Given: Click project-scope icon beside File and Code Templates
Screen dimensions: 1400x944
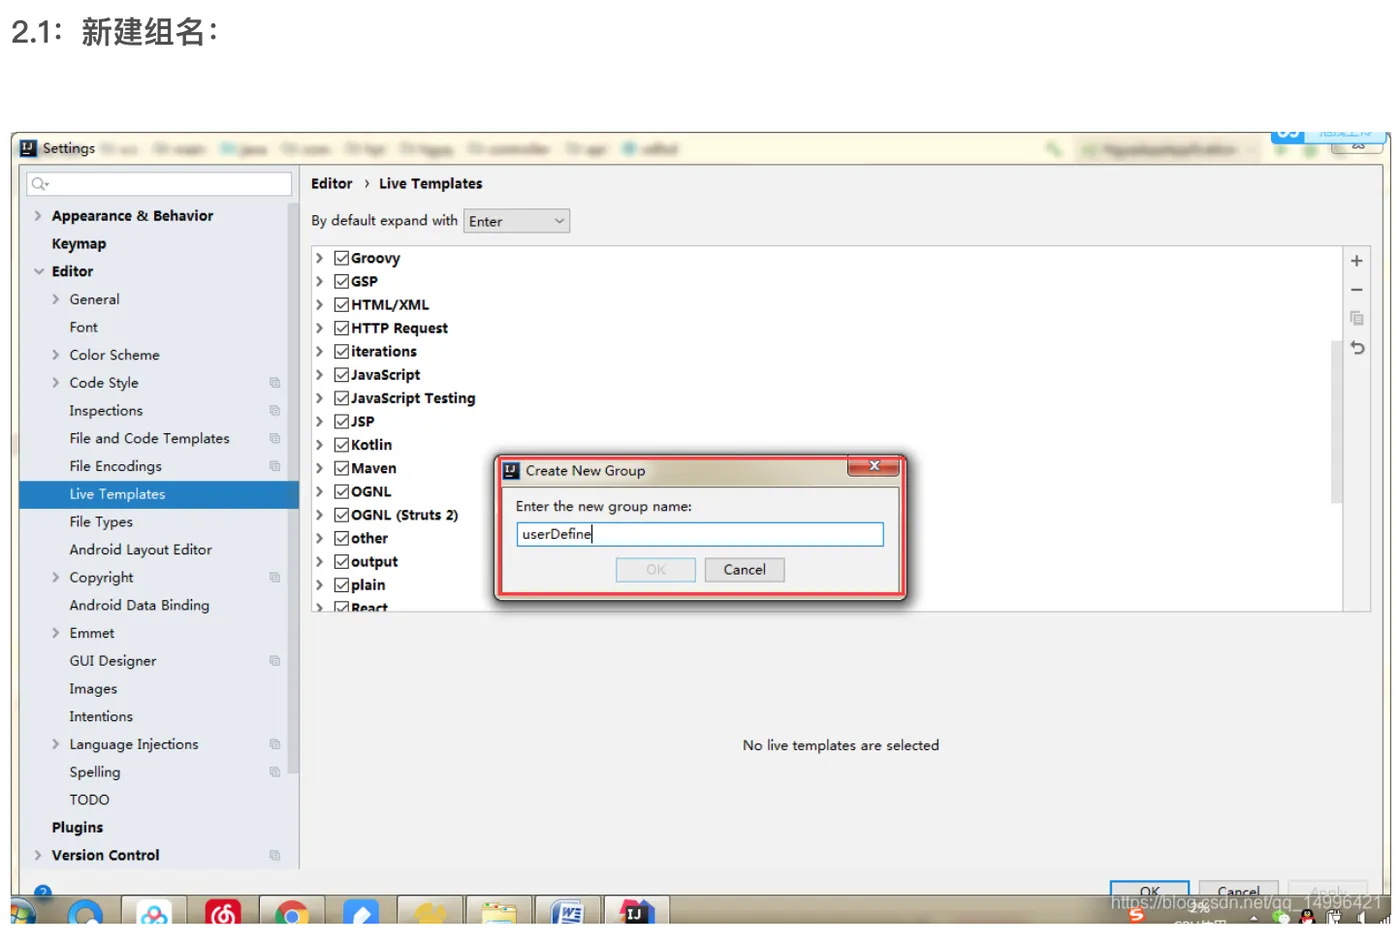Looking at the screenshot, I should (275, 439).
